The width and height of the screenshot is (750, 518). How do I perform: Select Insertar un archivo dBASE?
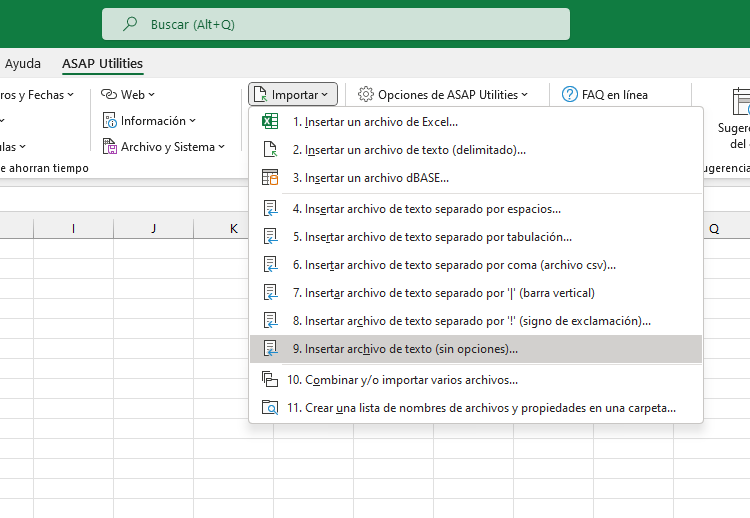(476, 177)
